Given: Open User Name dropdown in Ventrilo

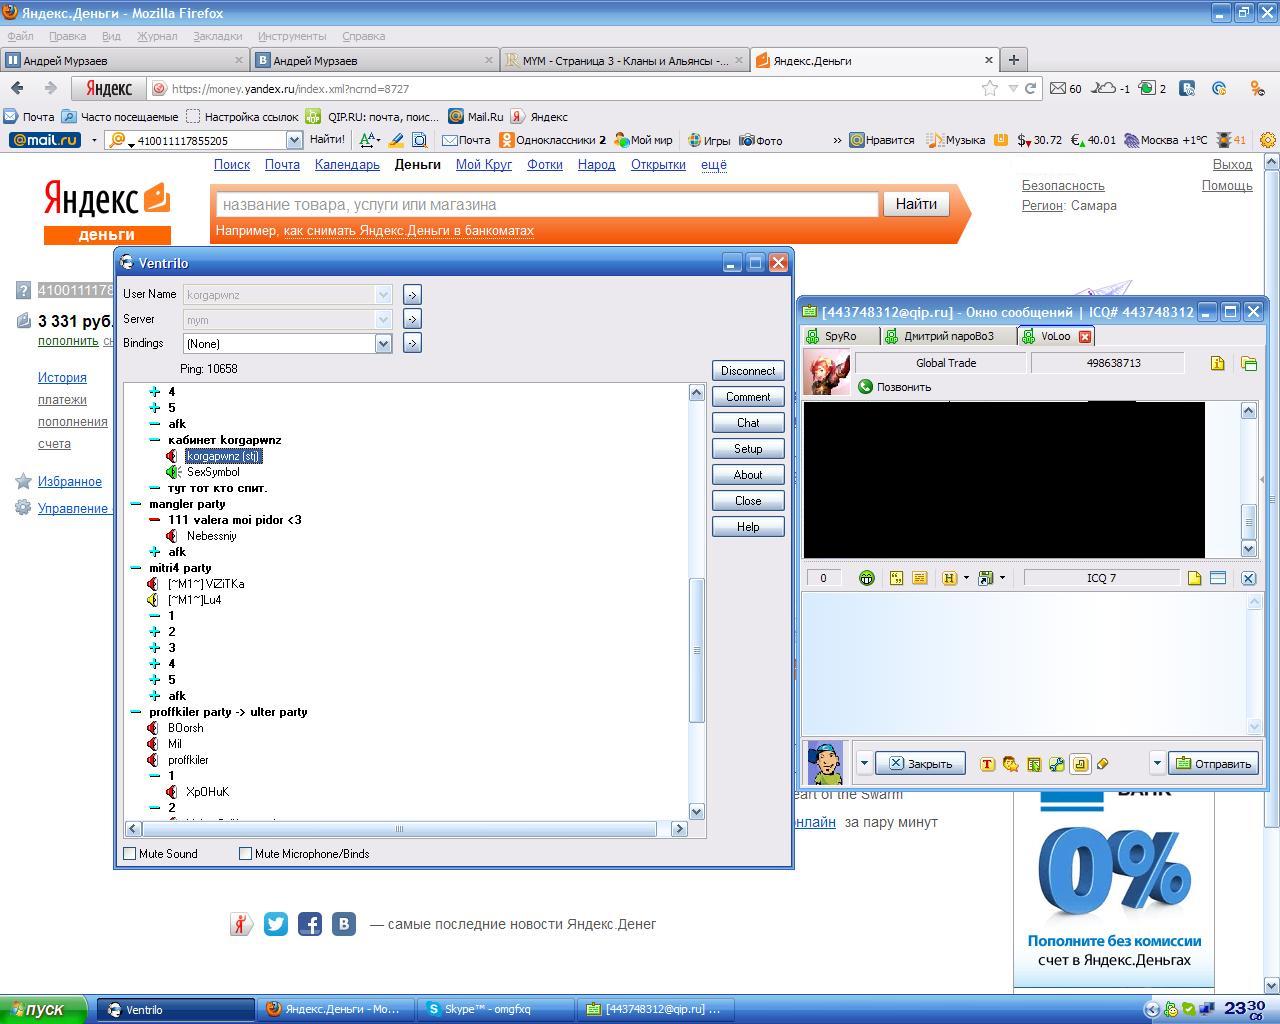Looking at the screenshot, I should [x=382, y=295].
